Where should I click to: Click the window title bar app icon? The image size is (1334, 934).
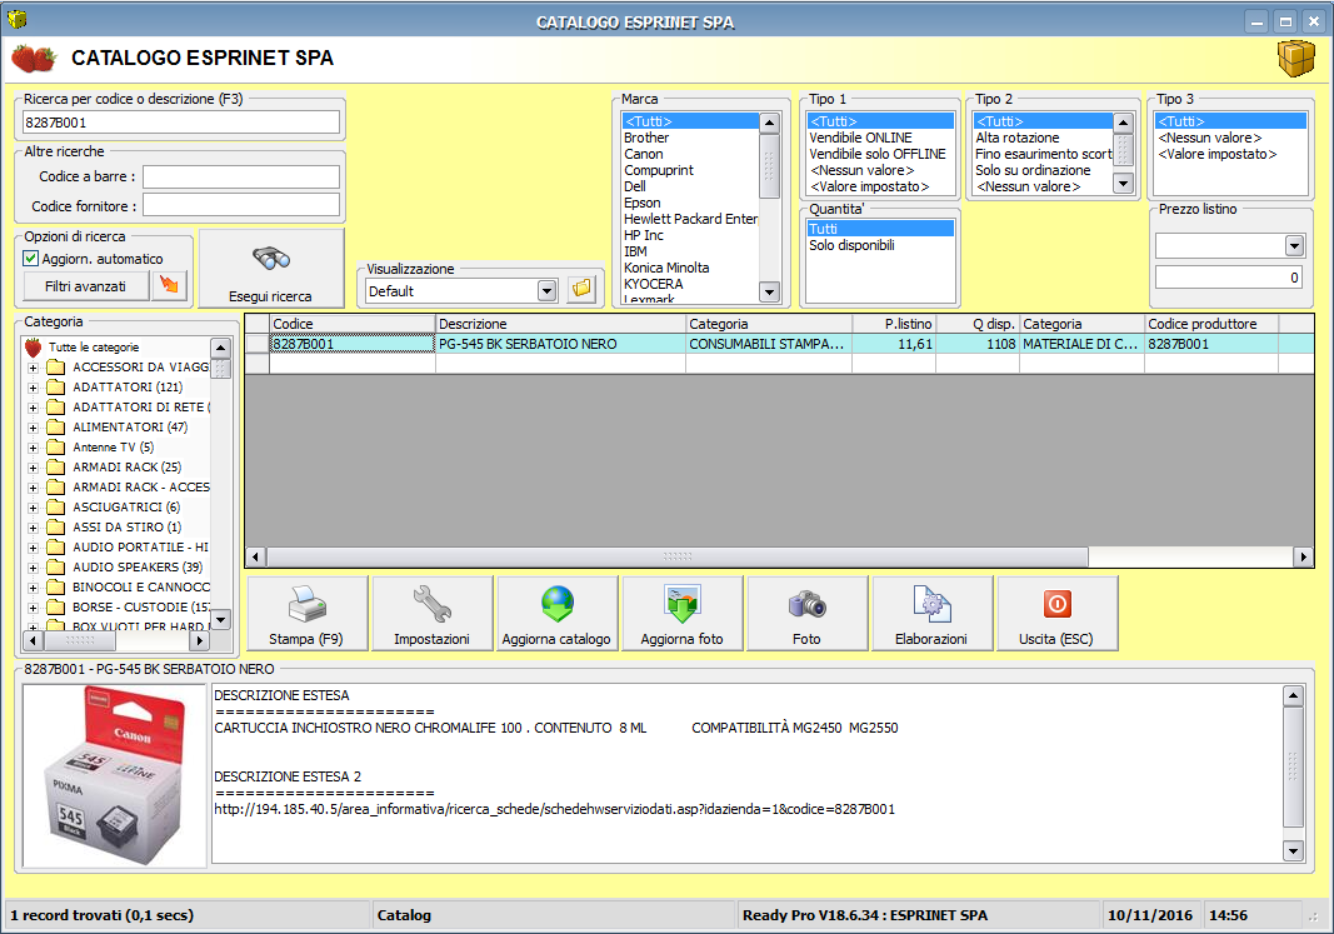(16, 20)
